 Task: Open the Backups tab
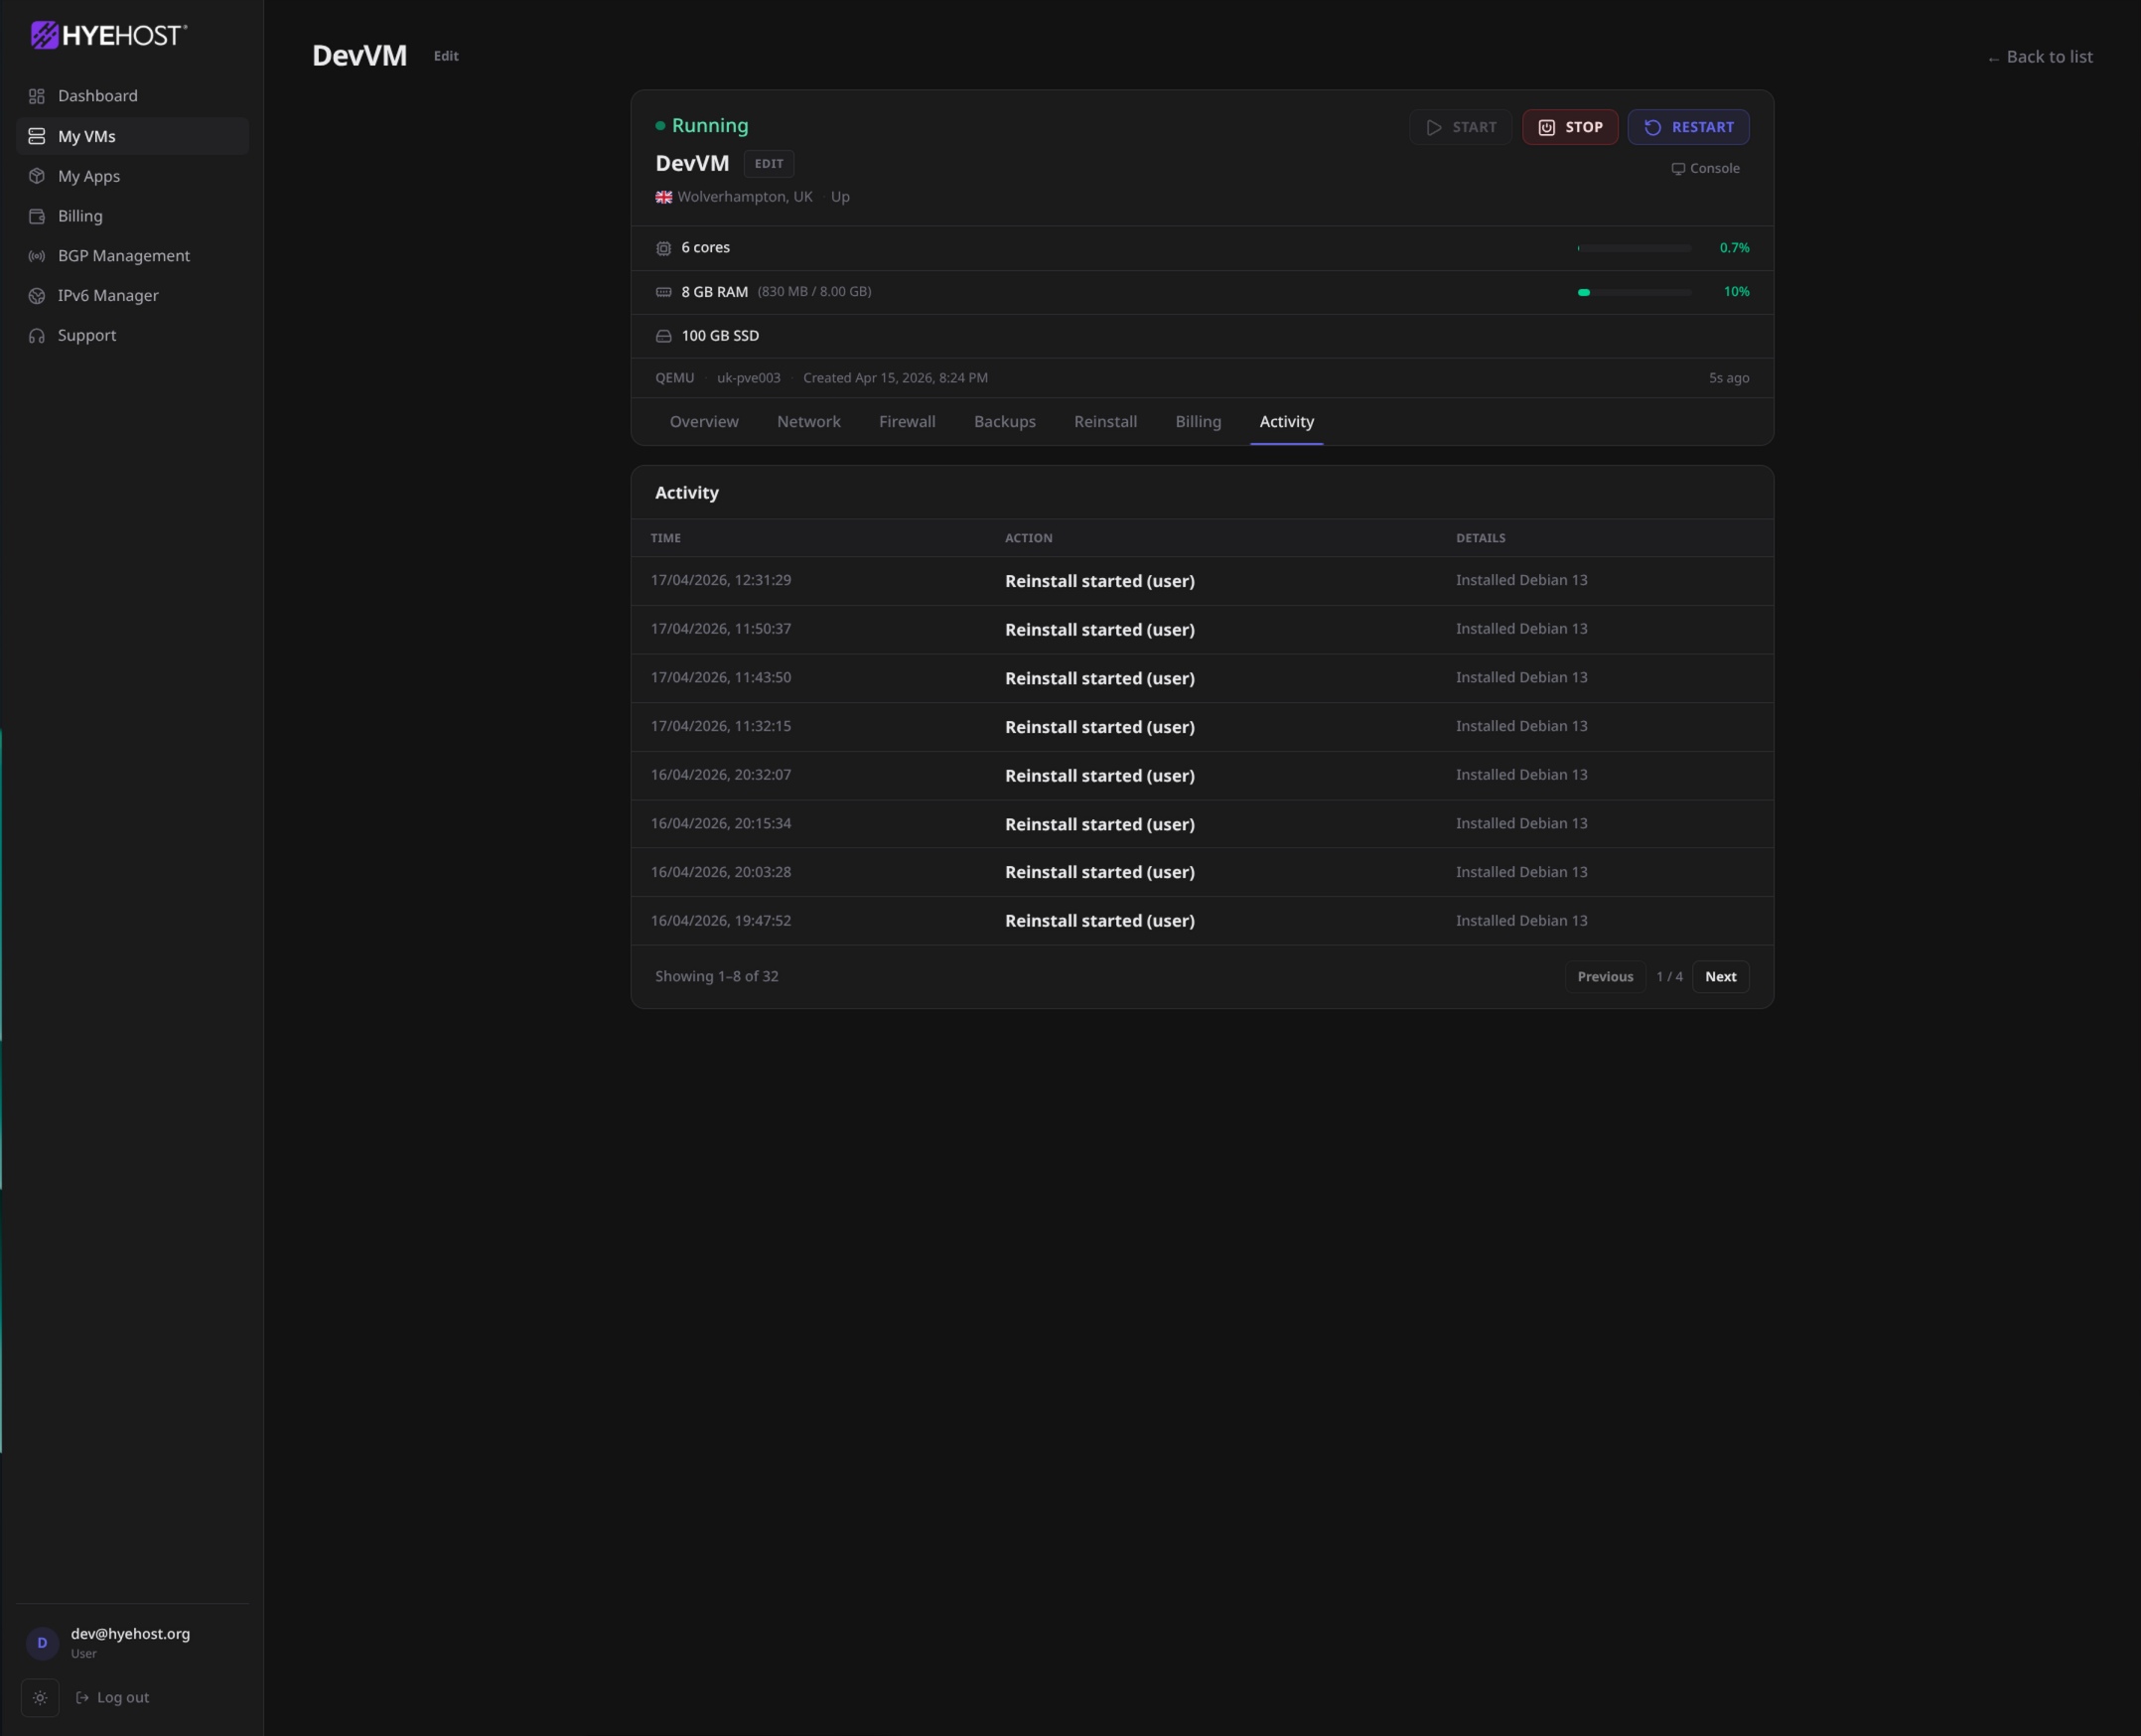click(1004, 421)
